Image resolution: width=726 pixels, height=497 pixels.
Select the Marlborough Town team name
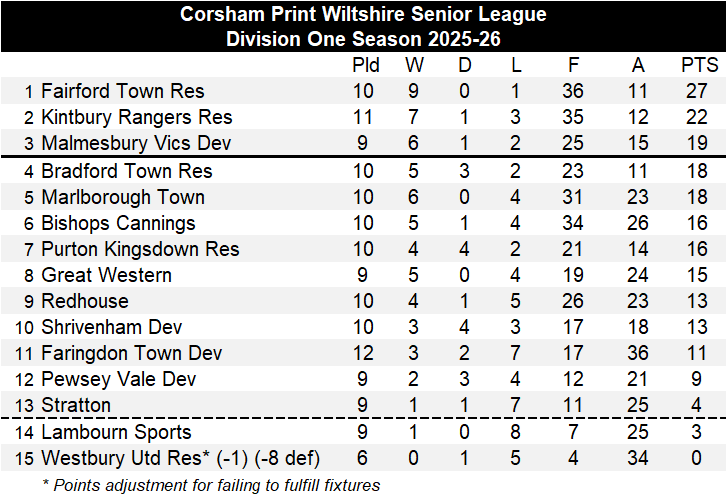(123, 197)
